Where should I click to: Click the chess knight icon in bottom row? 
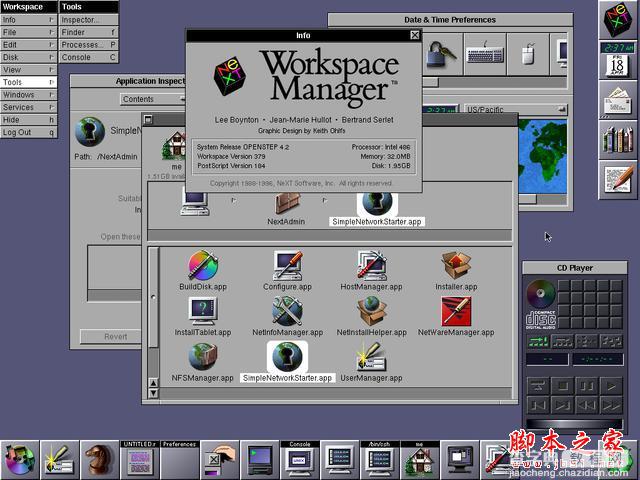99,460
